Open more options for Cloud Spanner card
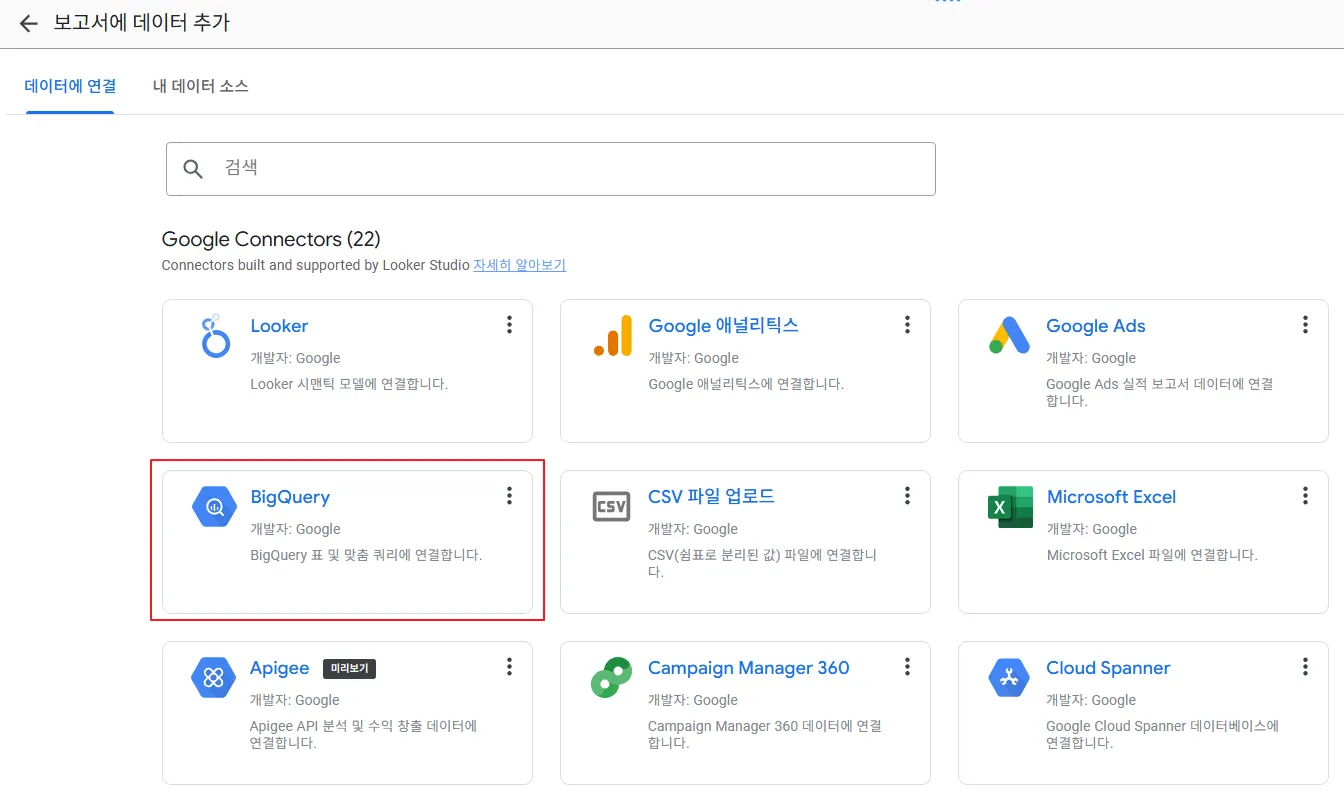The height and width of the screenshot is (800, 1344). coord(1305,666)
